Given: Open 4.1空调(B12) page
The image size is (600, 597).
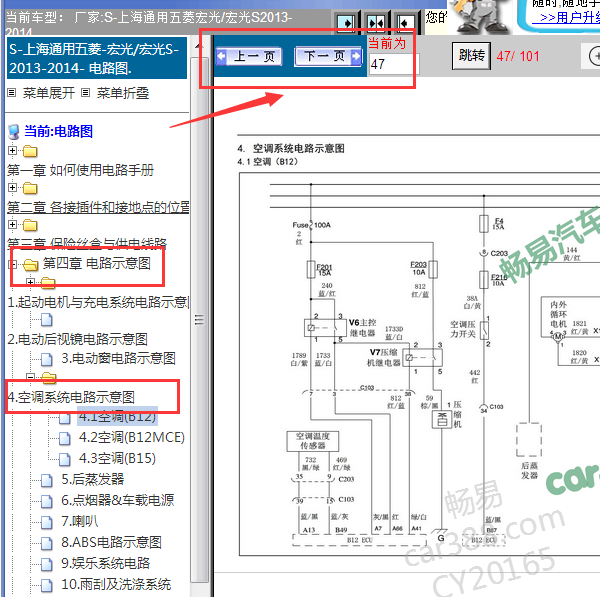Looking at the screenshot, I should [117, 416].
